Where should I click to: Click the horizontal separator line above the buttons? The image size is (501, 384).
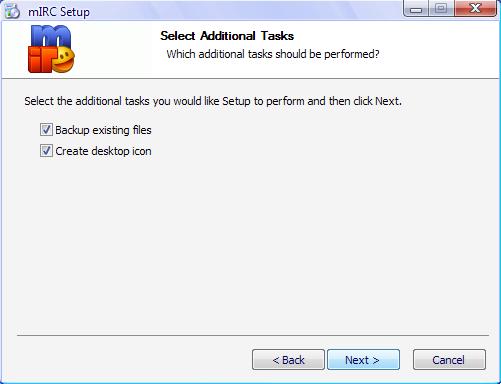point(253,335)
